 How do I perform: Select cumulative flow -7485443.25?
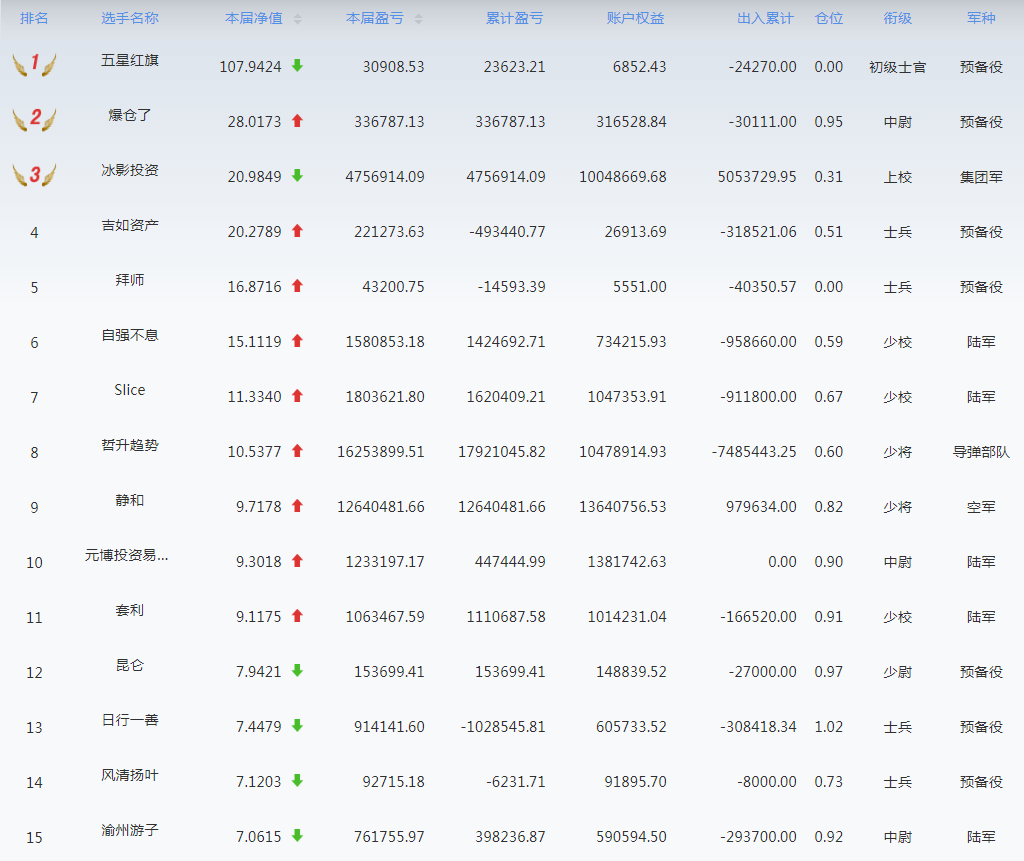click(x=754, y=451)
